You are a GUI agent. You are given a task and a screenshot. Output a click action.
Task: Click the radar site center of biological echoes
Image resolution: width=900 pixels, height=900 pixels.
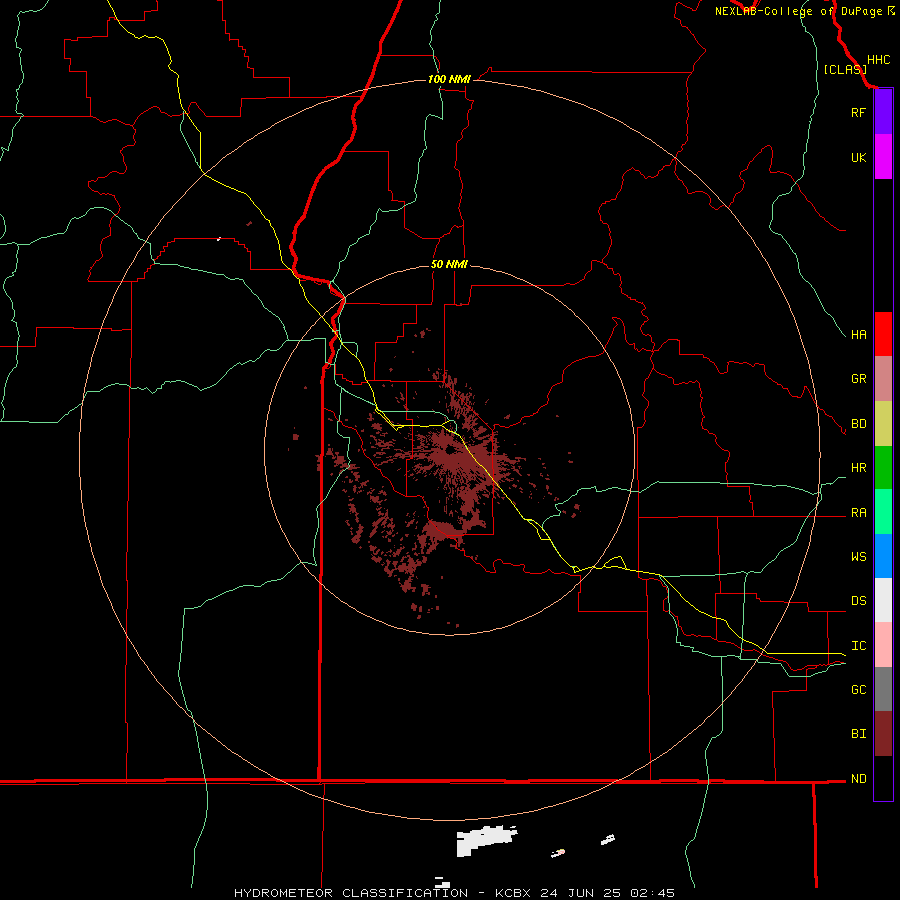[449, 451]
